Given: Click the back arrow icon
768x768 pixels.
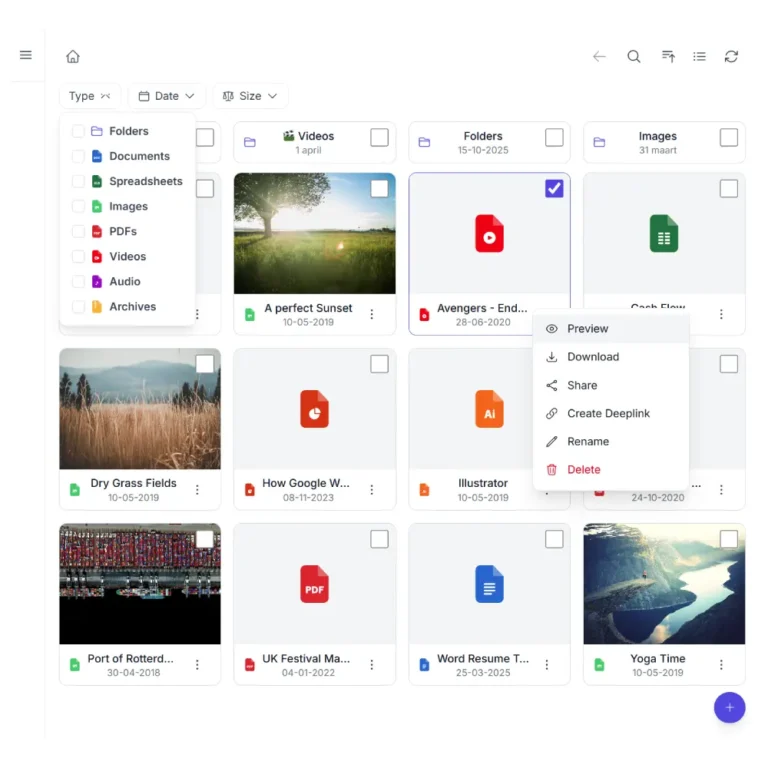Looking at the screenshot, I should click(599, 56).
